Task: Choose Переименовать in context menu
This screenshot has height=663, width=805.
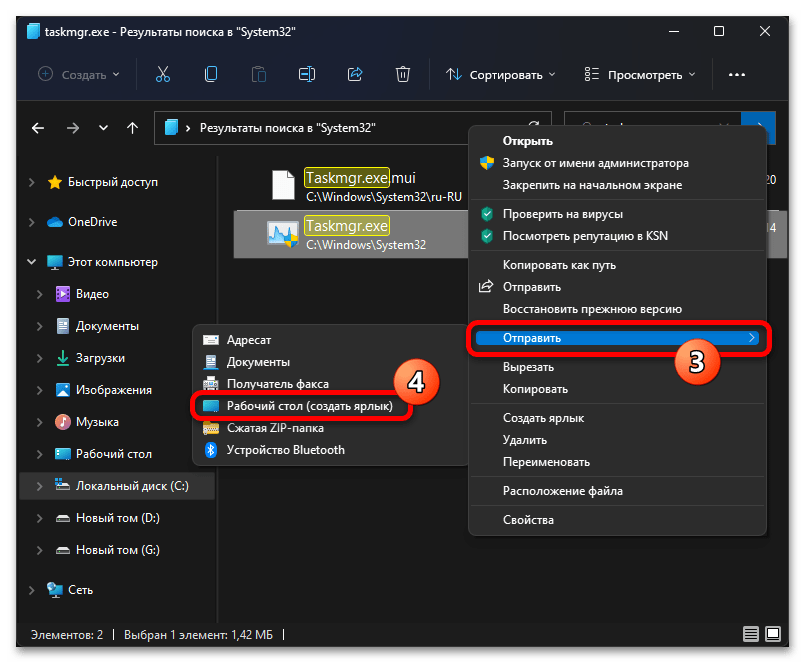Action: click(618, 462)
